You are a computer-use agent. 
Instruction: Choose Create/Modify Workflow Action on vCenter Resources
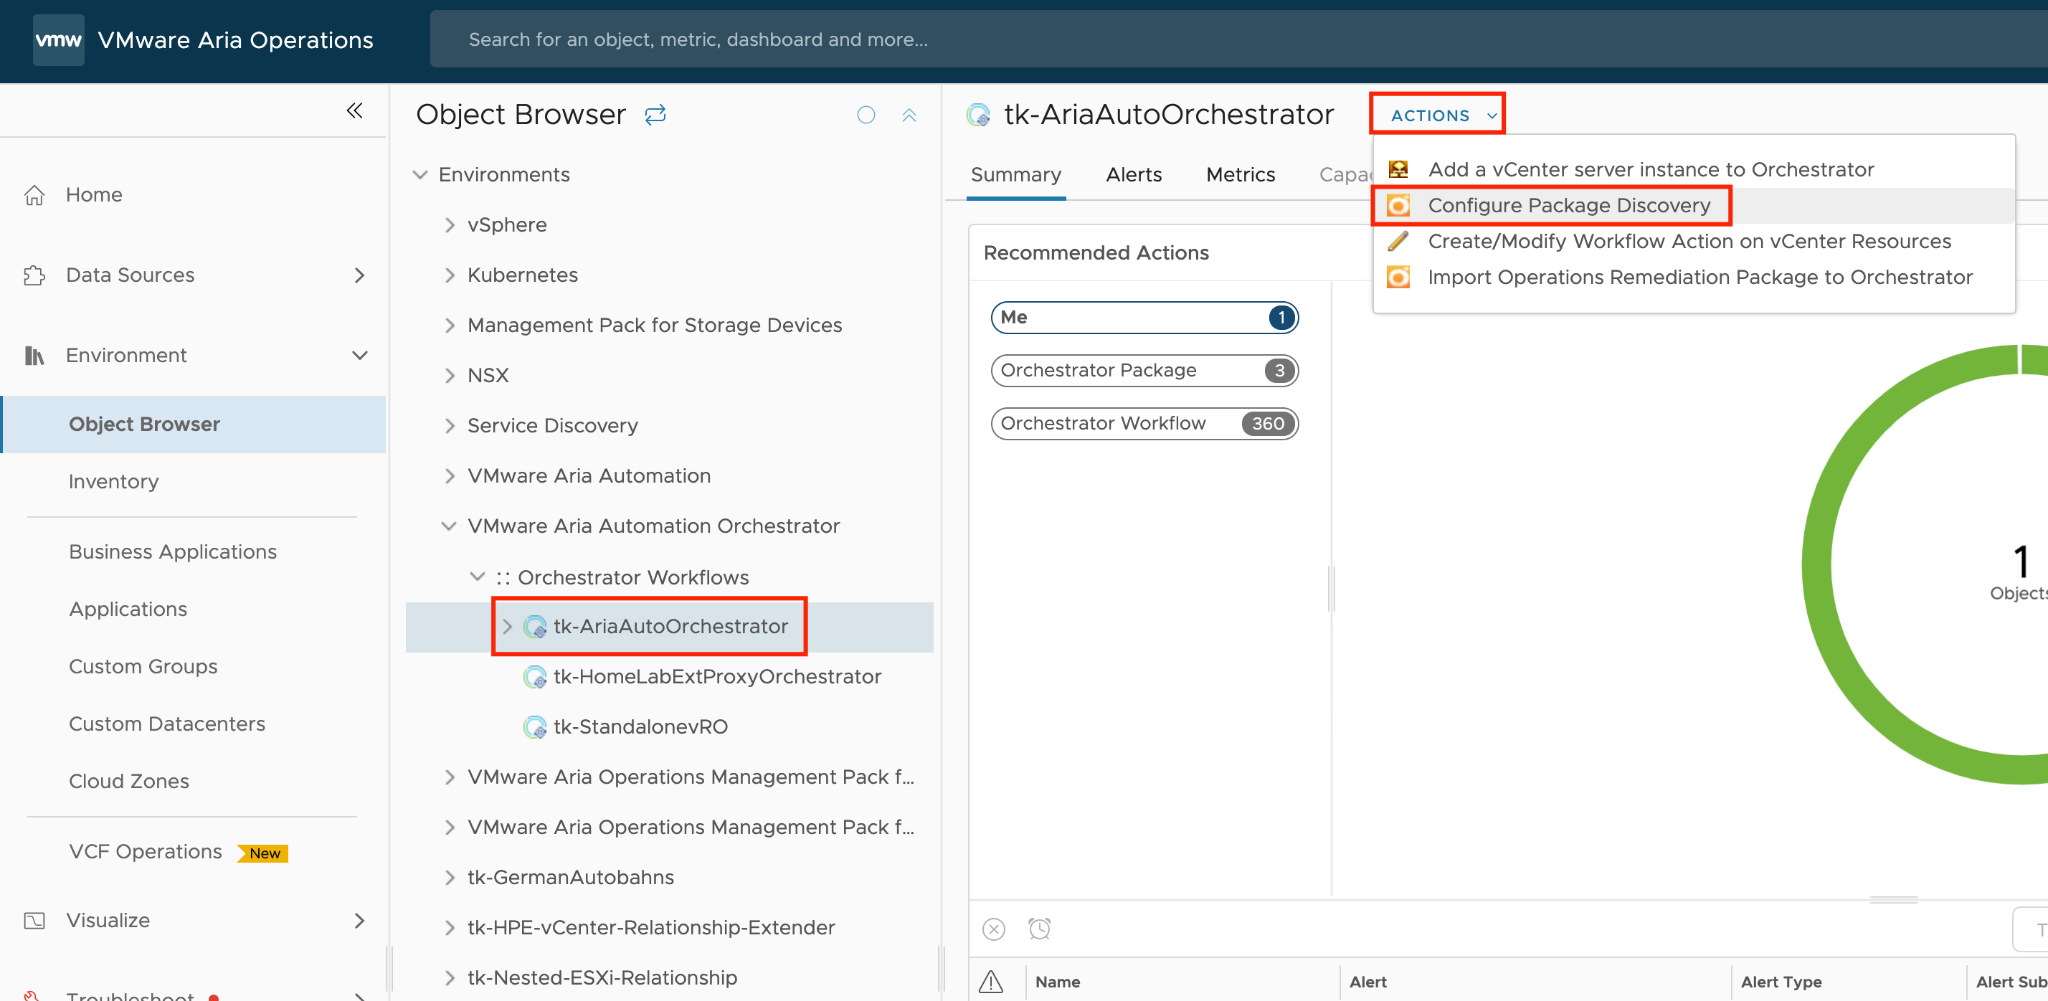coord(1689,241)
